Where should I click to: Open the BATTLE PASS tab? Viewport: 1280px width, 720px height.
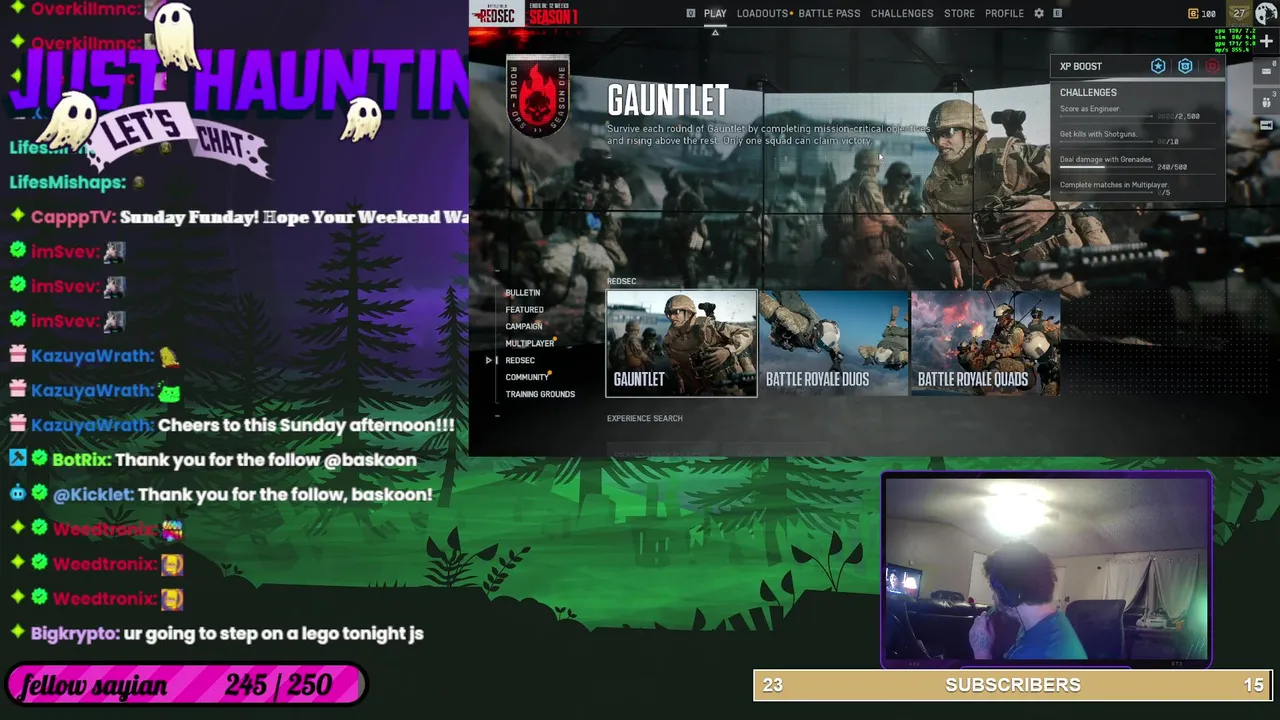tap(829, 13)
